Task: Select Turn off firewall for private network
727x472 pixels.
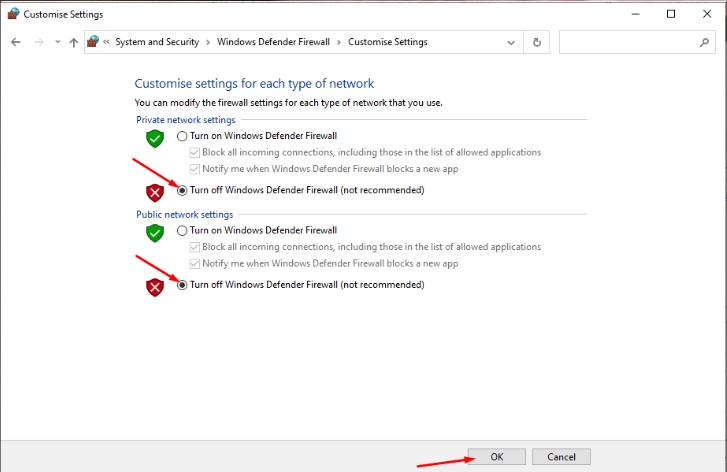Action: (182, 190)
